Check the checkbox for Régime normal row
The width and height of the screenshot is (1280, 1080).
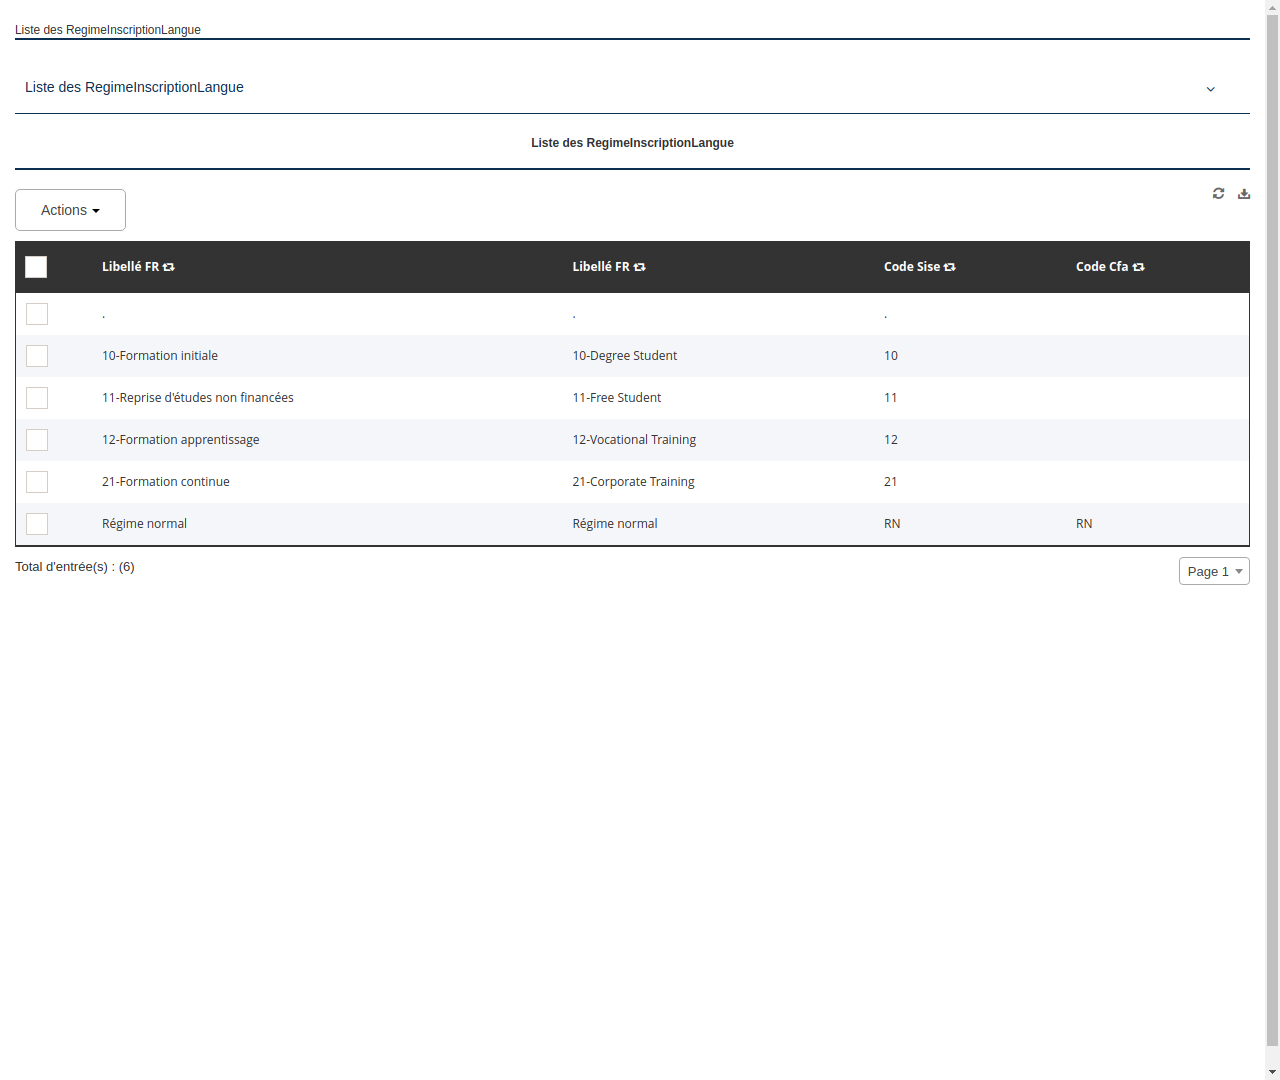click(x=37, y=523)
